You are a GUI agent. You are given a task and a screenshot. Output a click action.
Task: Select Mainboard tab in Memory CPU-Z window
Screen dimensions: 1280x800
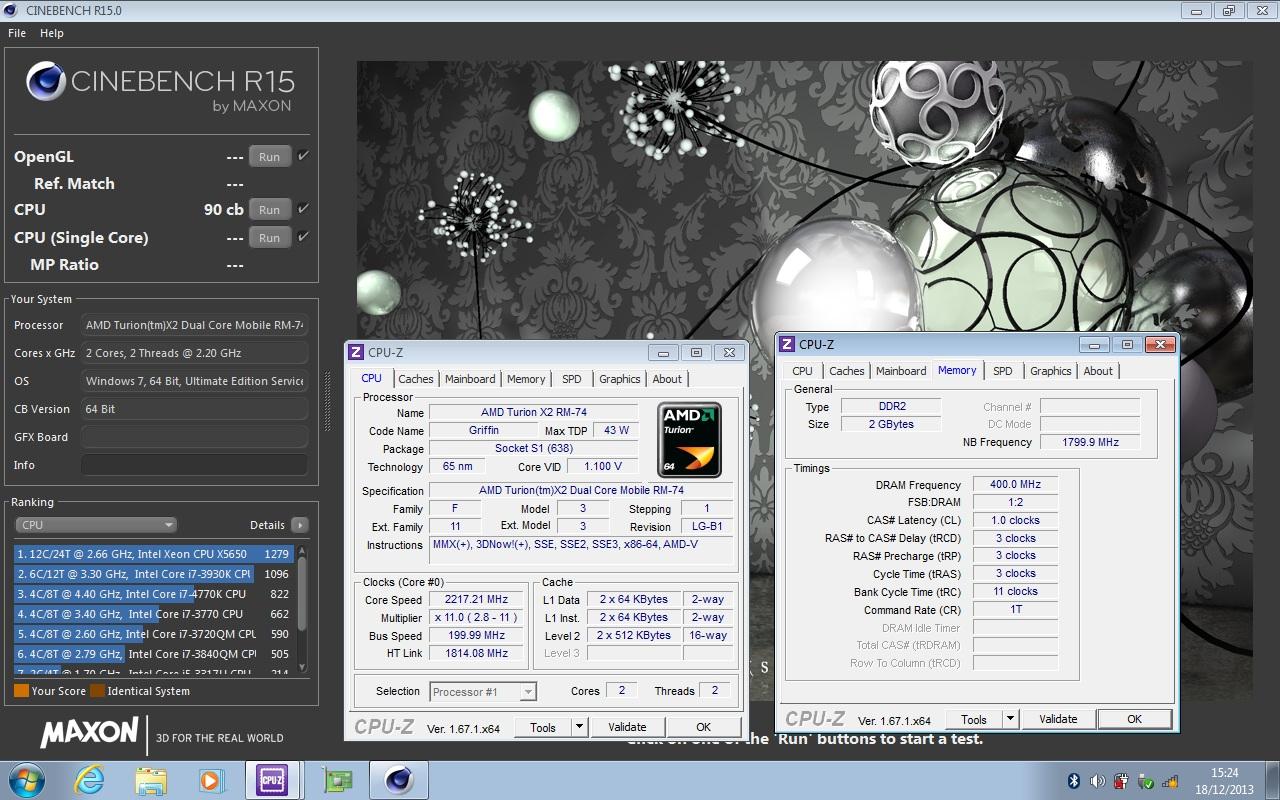coord(901,371)
